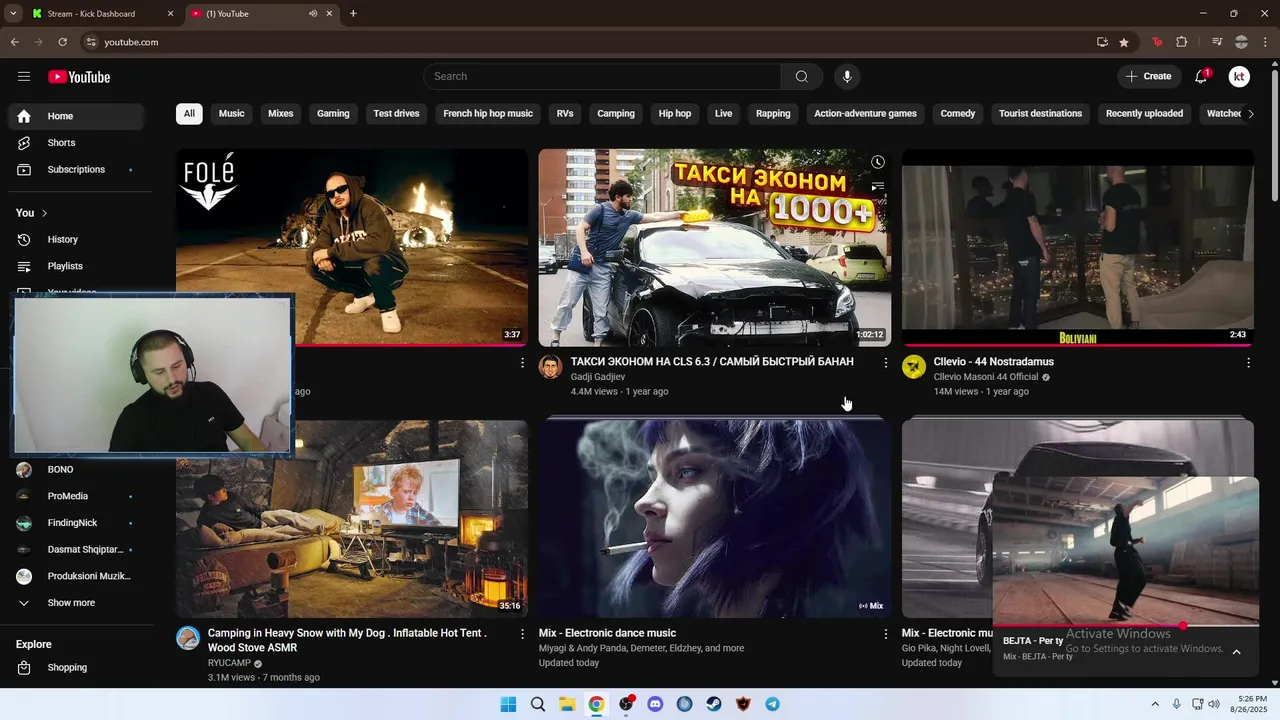Viewport: 1280px width, 720px height.
Task: Open the red Tp extension icon
Action: click(1158, 42)
